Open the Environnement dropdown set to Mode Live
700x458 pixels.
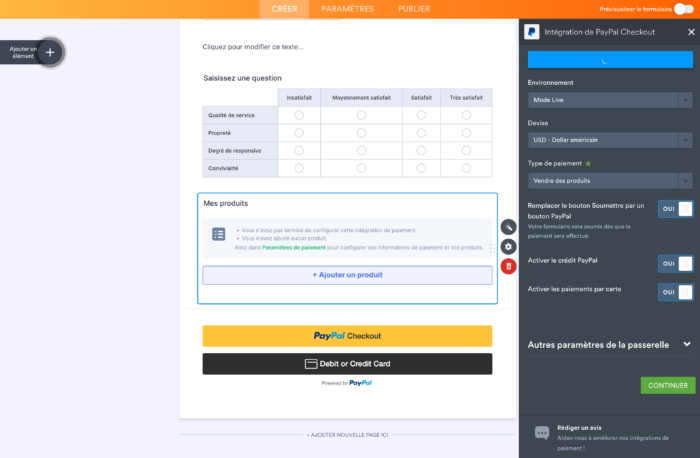pos(610,100)
